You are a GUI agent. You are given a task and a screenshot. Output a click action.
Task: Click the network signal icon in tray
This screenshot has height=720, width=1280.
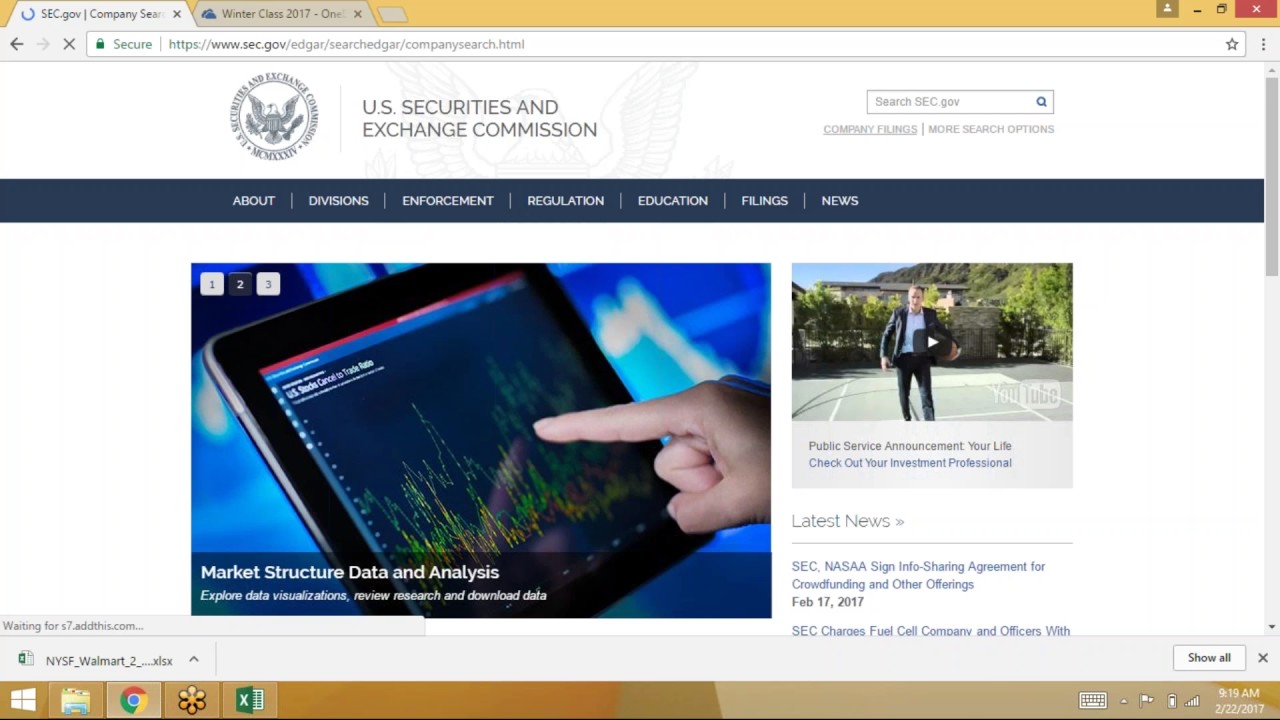(x=1192, y=700)
